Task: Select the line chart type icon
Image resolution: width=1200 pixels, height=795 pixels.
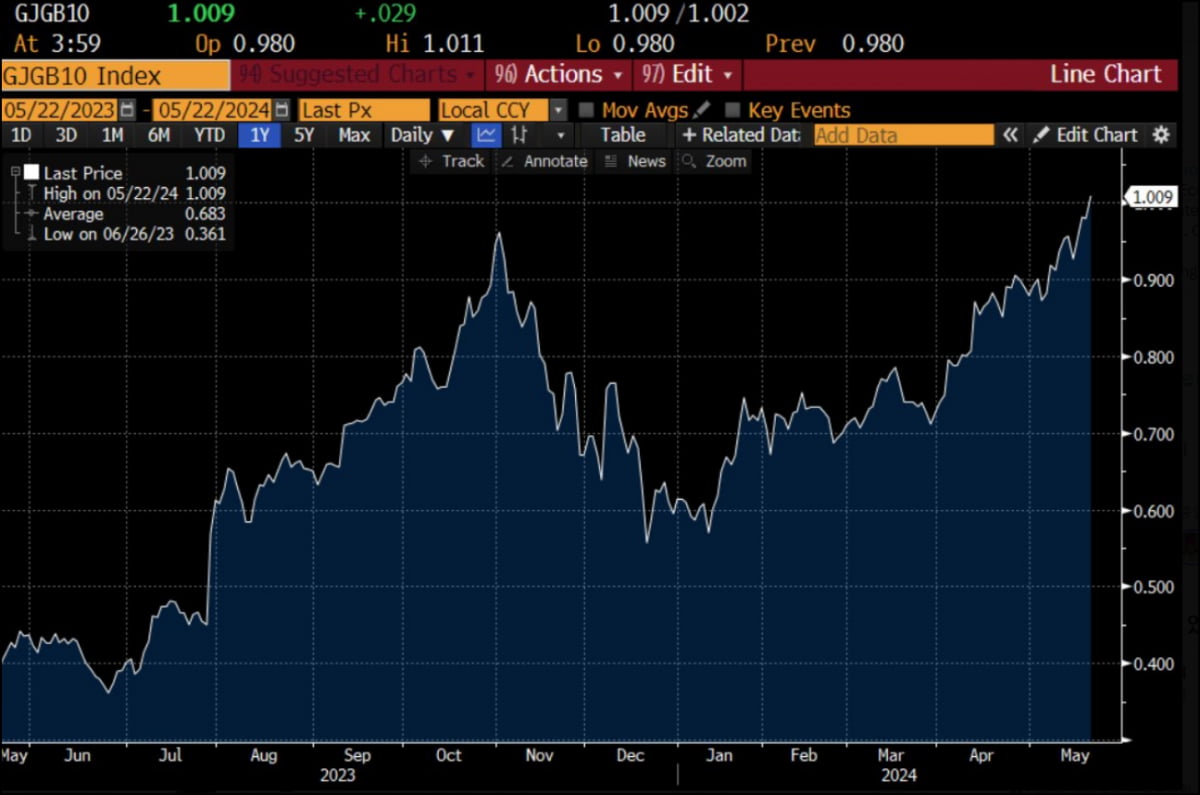Action: [x=486, y=135]
